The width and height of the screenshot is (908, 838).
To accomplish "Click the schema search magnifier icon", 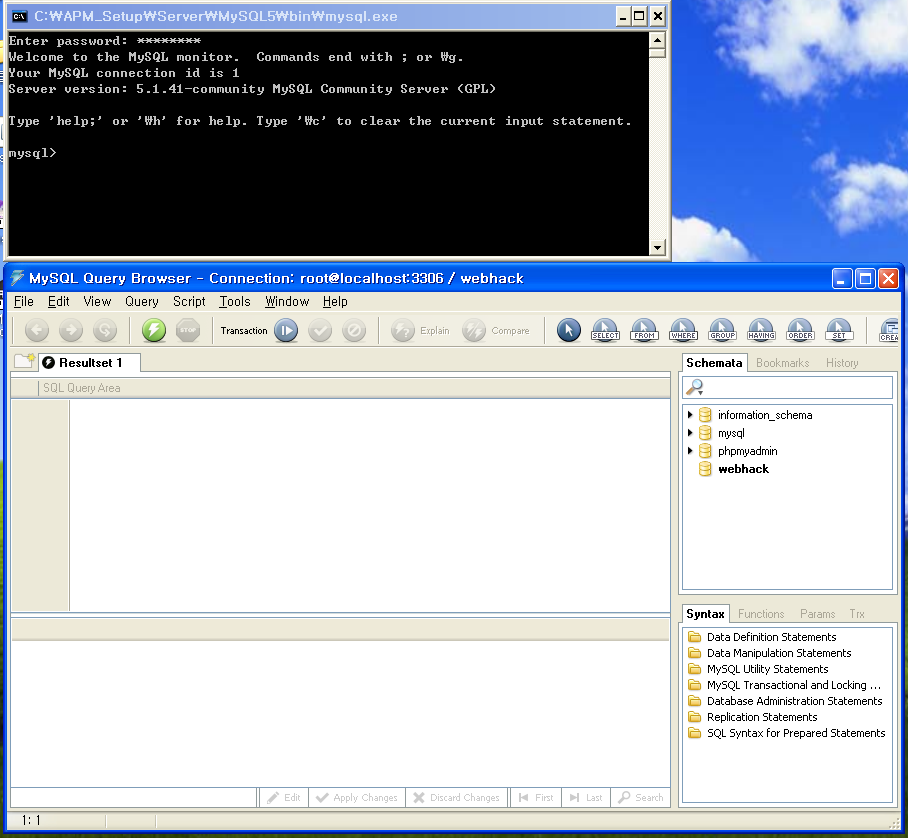I will pos(694,387).
